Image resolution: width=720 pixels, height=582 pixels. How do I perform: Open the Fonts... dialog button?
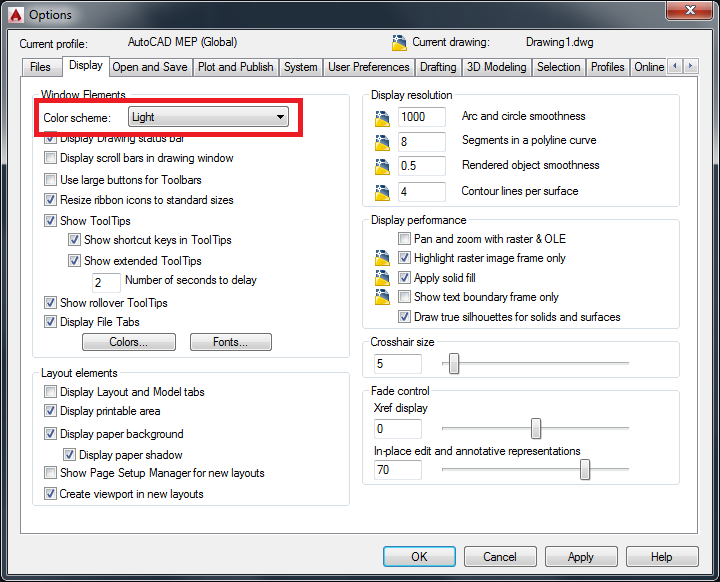231,342
